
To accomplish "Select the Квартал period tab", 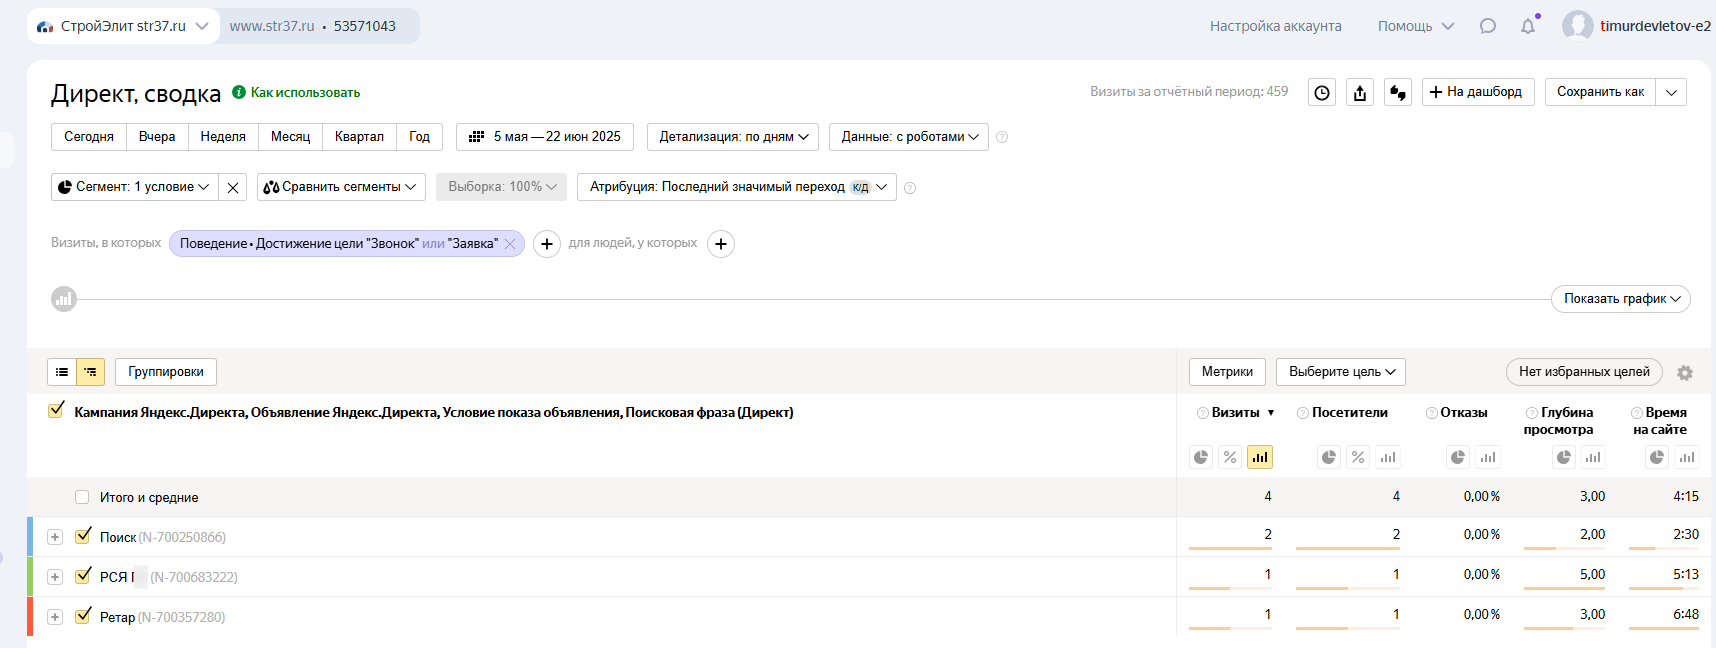I will point(359,137).
